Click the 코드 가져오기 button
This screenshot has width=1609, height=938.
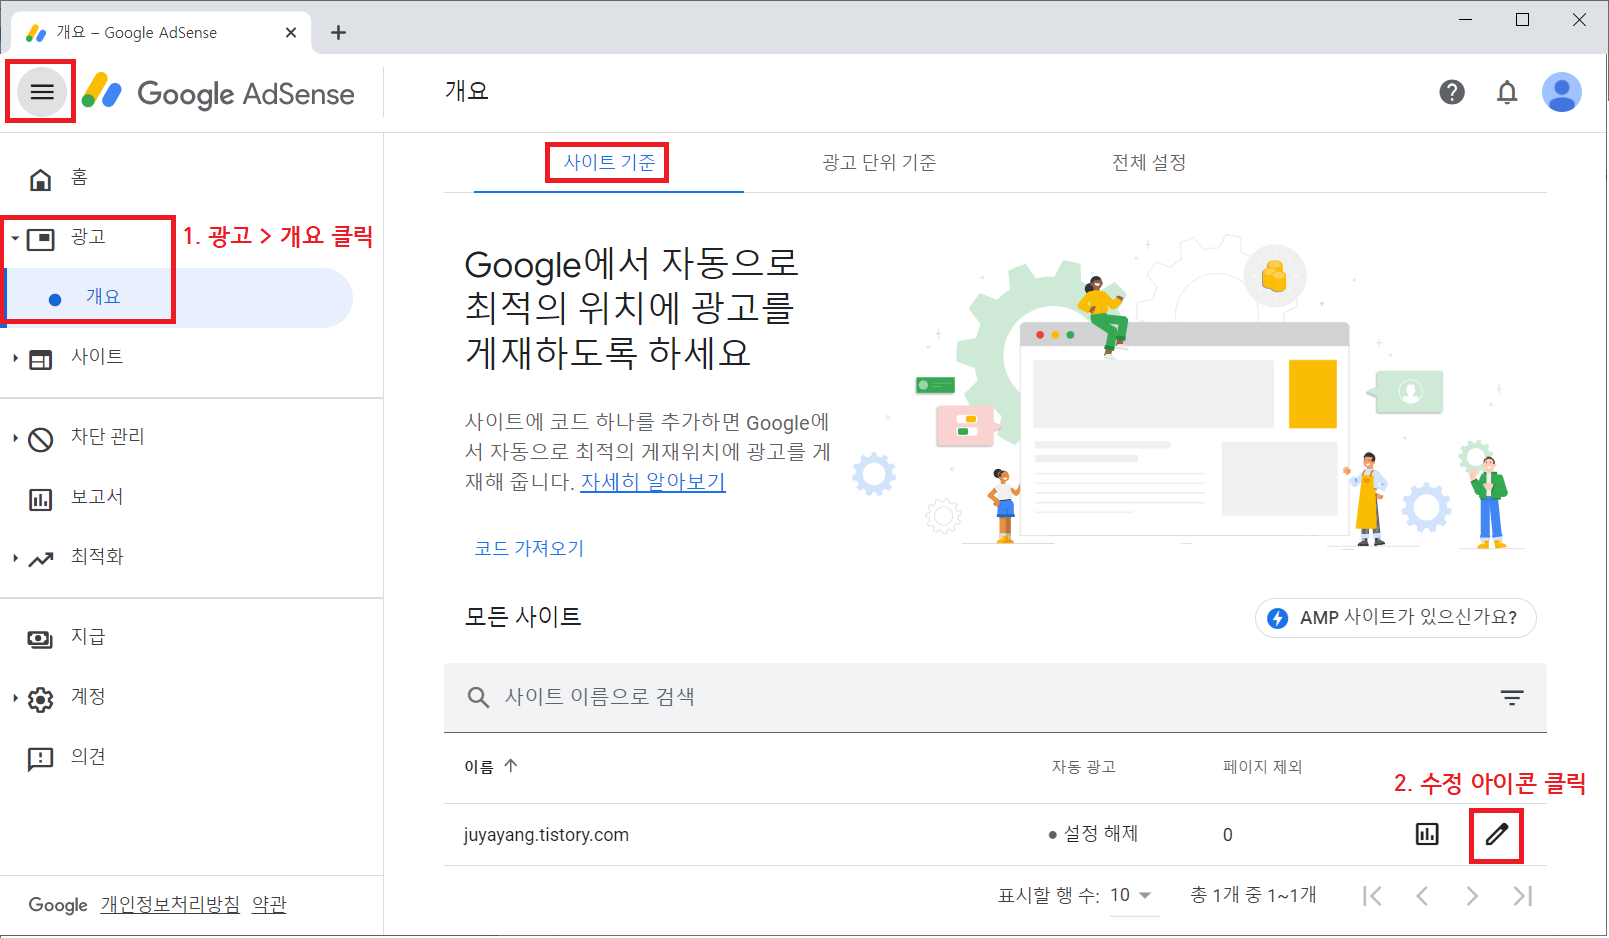(529, 548)
